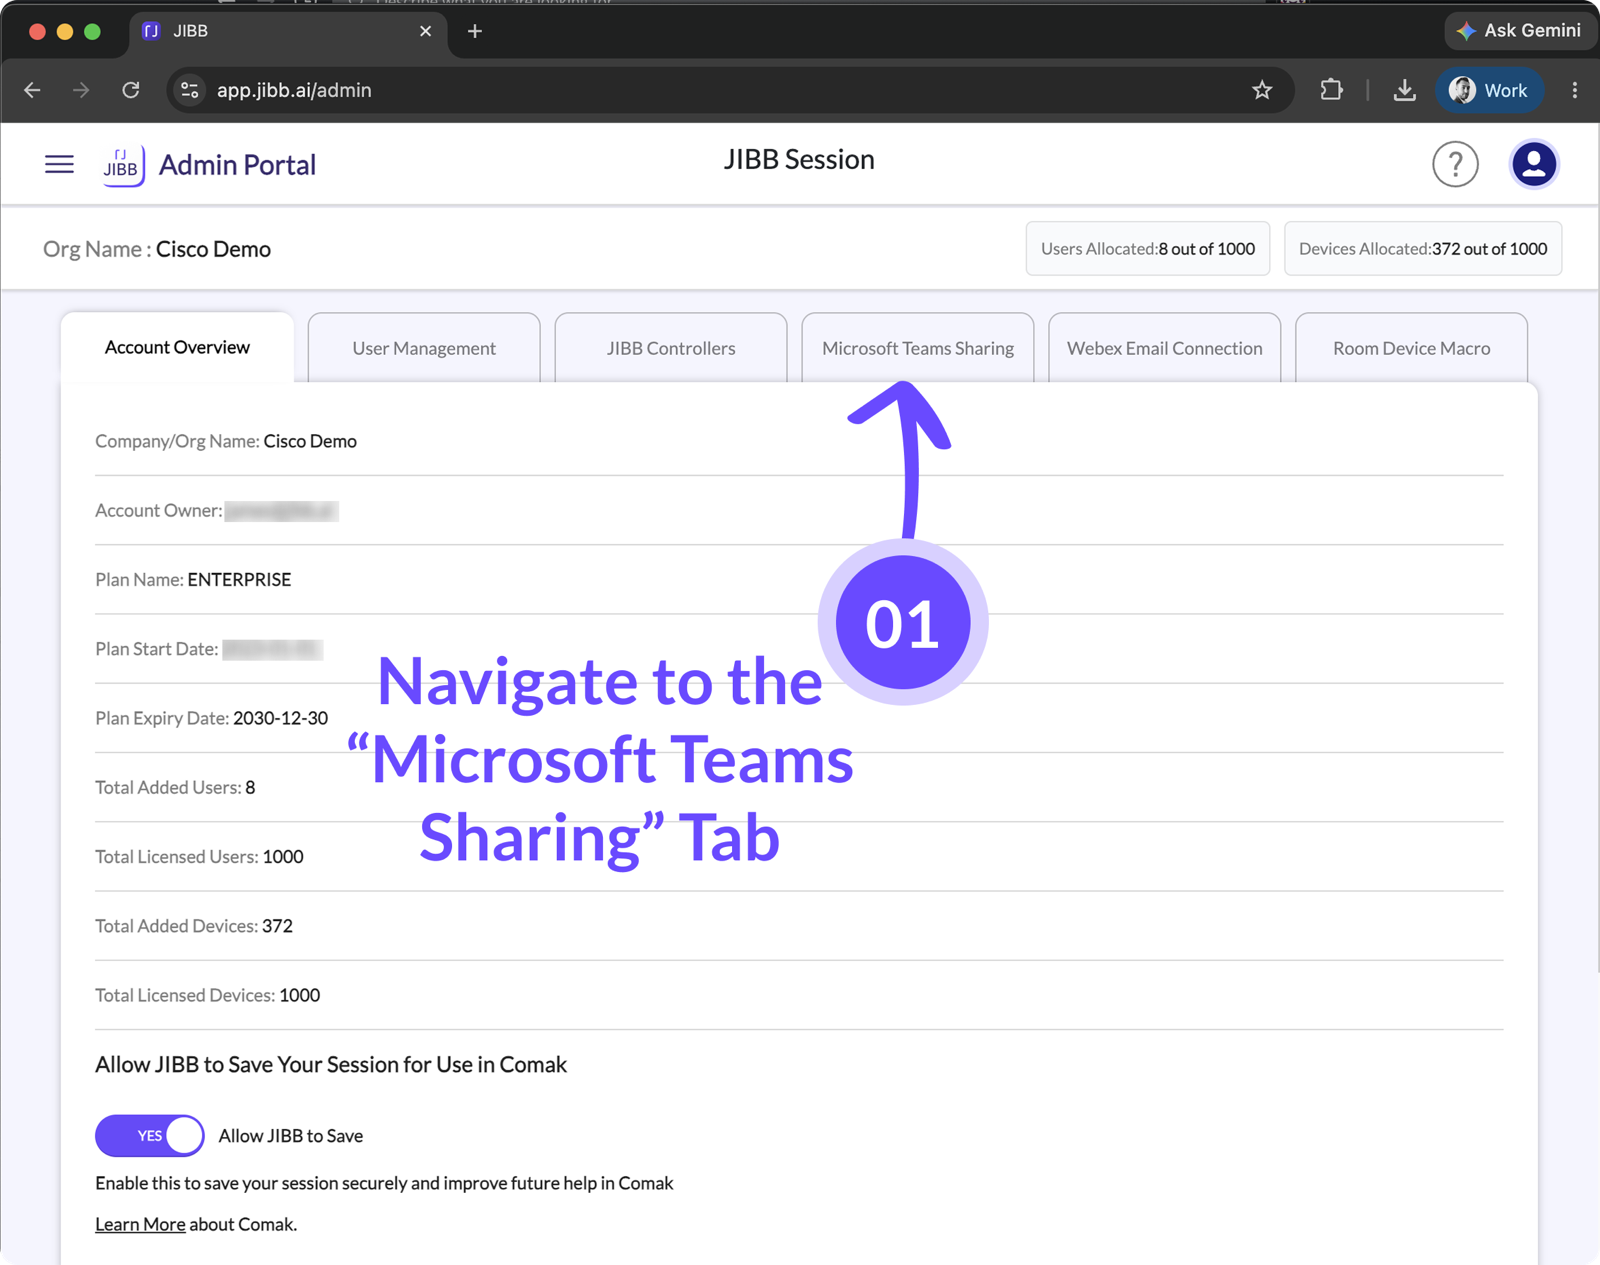
Task: Close the JIBB browser tab
Action: coord(425,31)
